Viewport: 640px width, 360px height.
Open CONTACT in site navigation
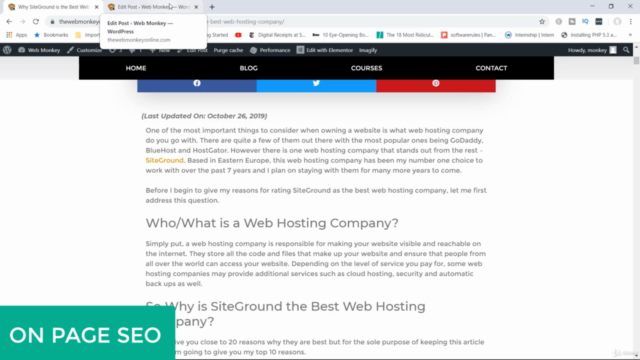[491, 68]
